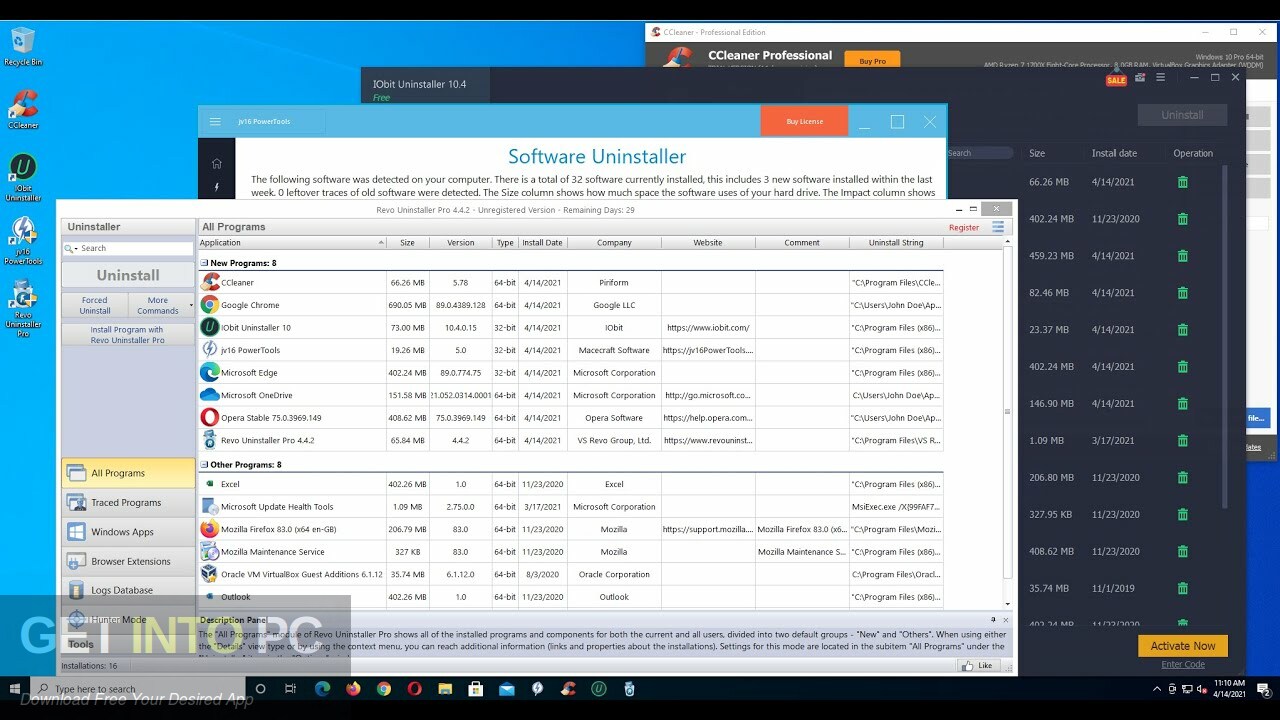Open the IObit Uninstaller SALE badge
1280x720 pixels.
coord(1116,80)
